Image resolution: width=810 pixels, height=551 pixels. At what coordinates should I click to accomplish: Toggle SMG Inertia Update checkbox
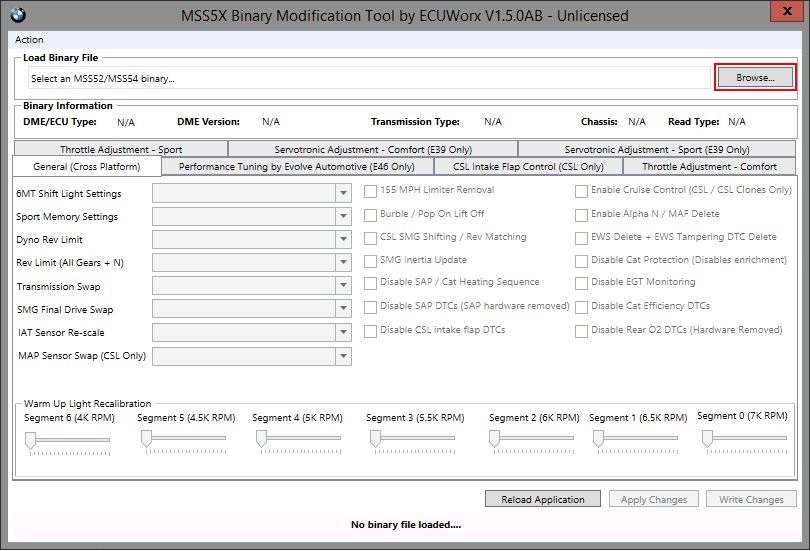(x=370, y=261)
